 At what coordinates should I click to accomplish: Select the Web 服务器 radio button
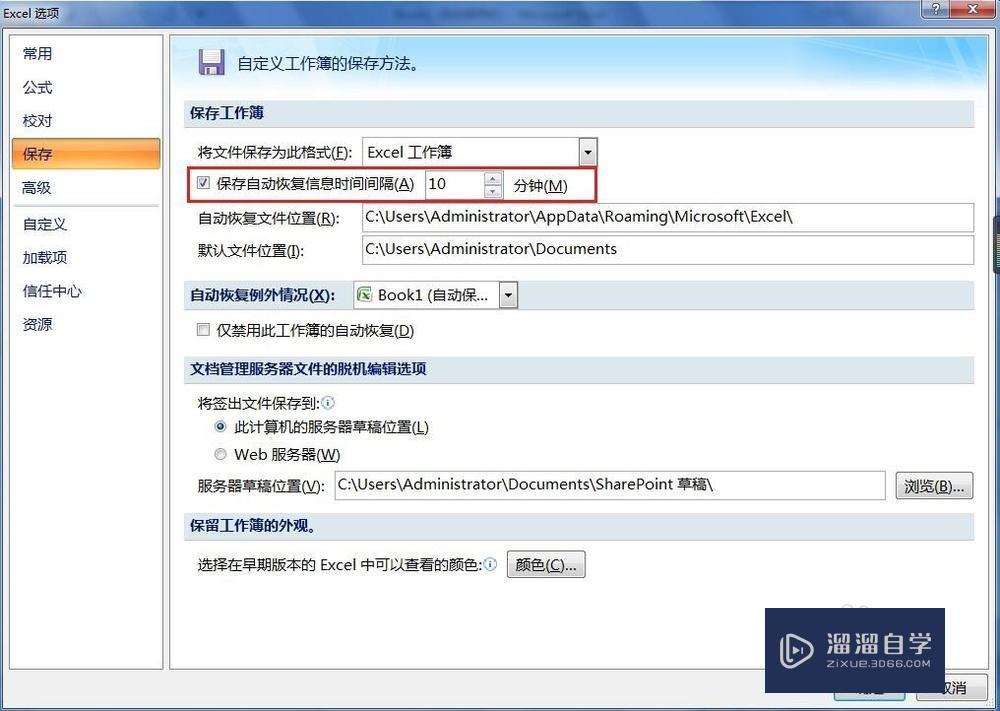(x=220, y=454)
